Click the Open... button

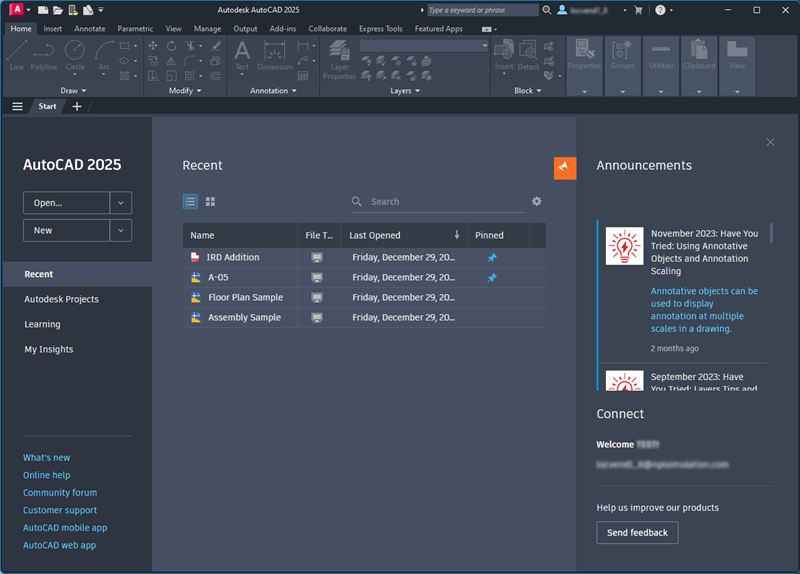(x=66, y=203)
